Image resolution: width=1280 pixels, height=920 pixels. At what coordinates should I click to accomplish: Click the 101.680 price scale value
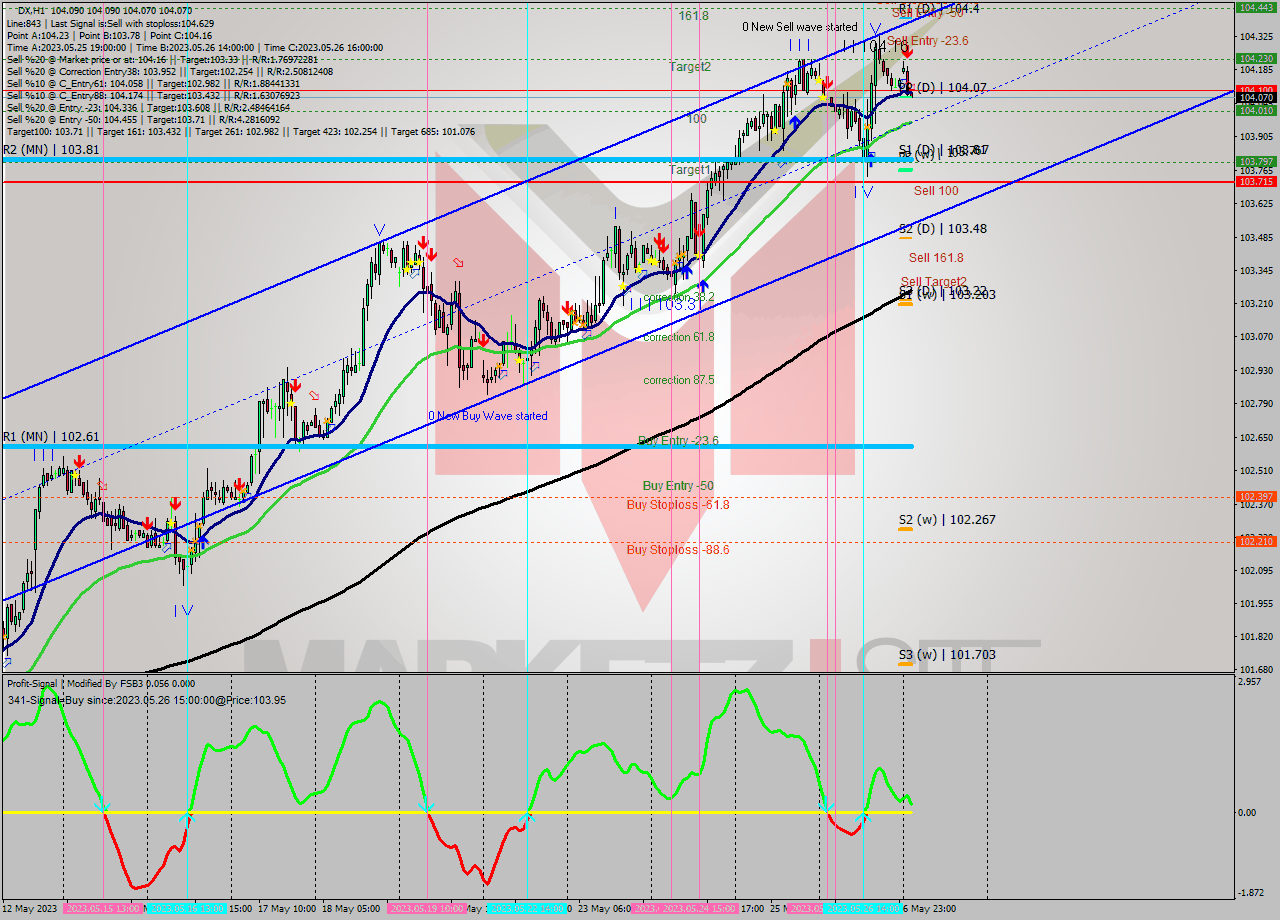point(1256,669)
